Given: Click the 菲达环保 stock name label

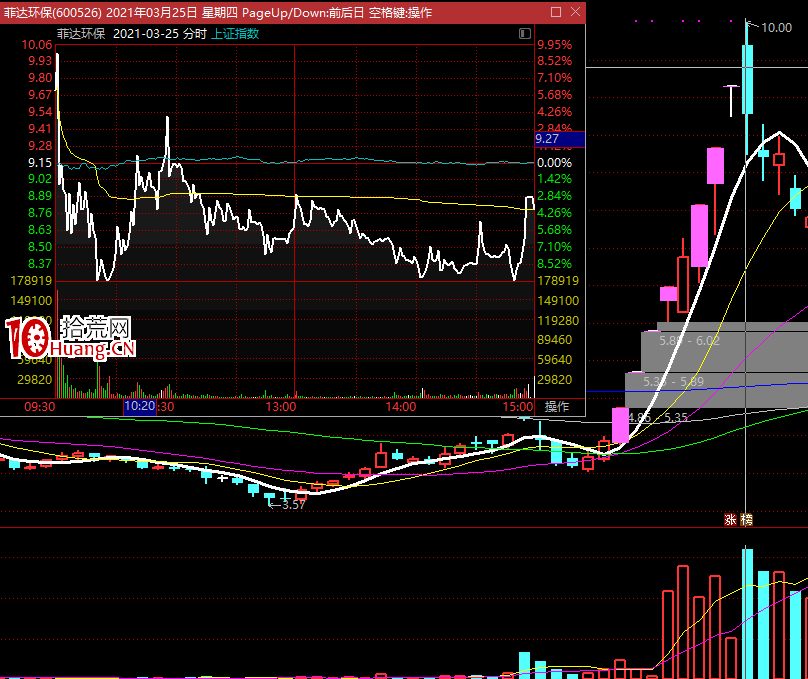Looking at the screenshot, I should point(81,33).
